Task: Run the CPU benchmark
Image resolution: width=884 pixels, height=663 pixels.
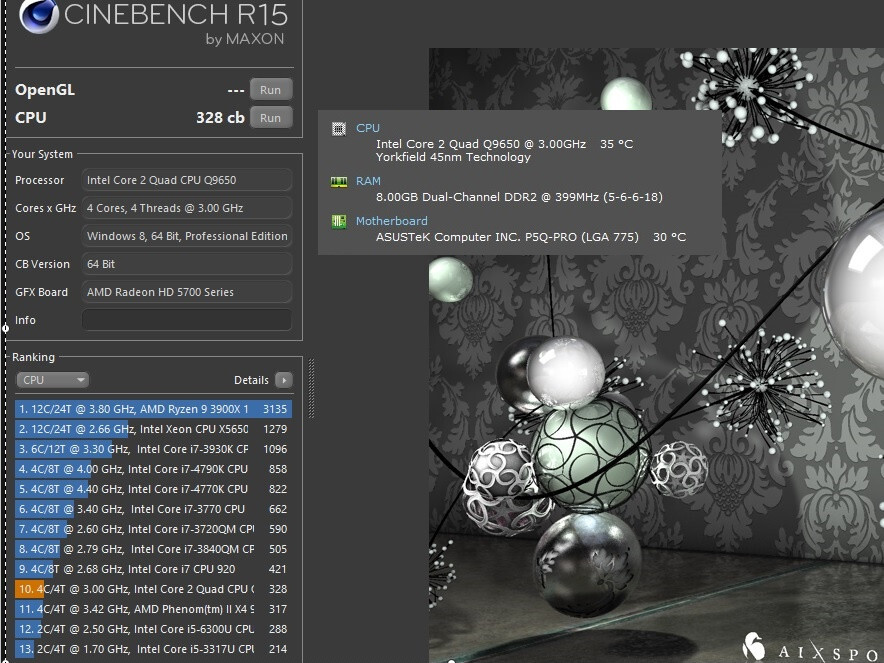Action: [270, 118]
